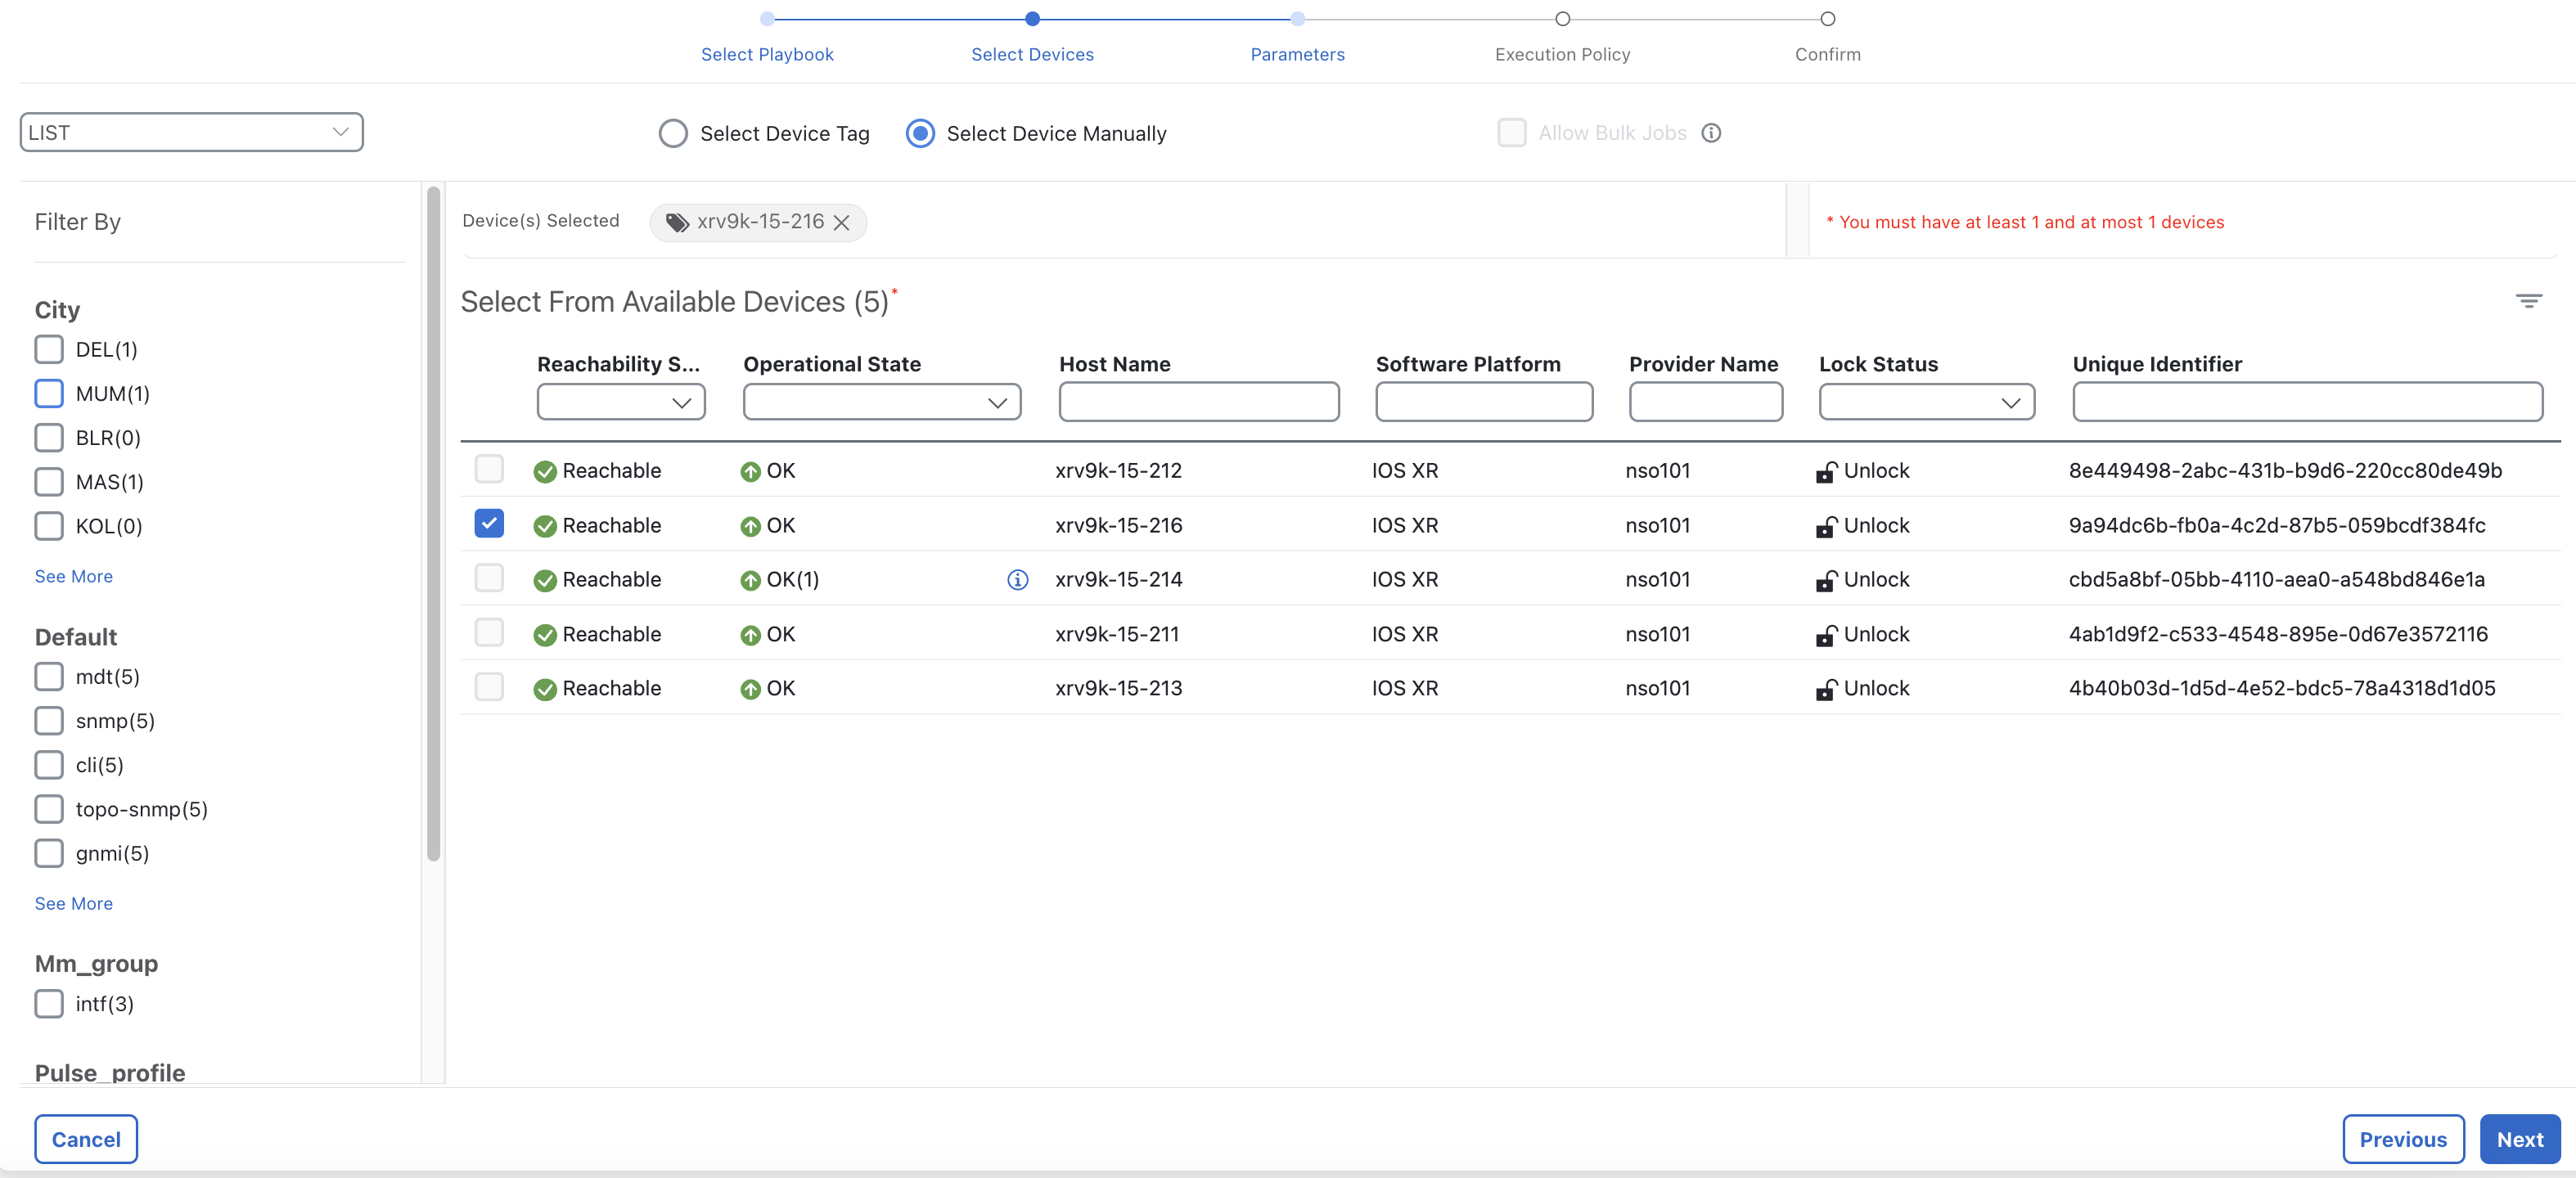
Task: Select the MUM(1) city filter checkbox
Action: pos(47,393)
